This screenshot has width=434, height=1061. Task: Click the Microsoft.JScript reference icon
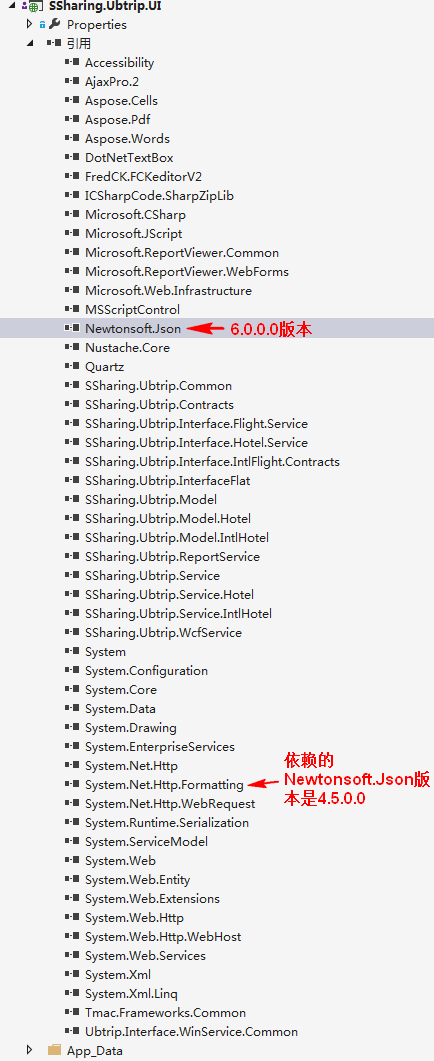click(72, 233)
